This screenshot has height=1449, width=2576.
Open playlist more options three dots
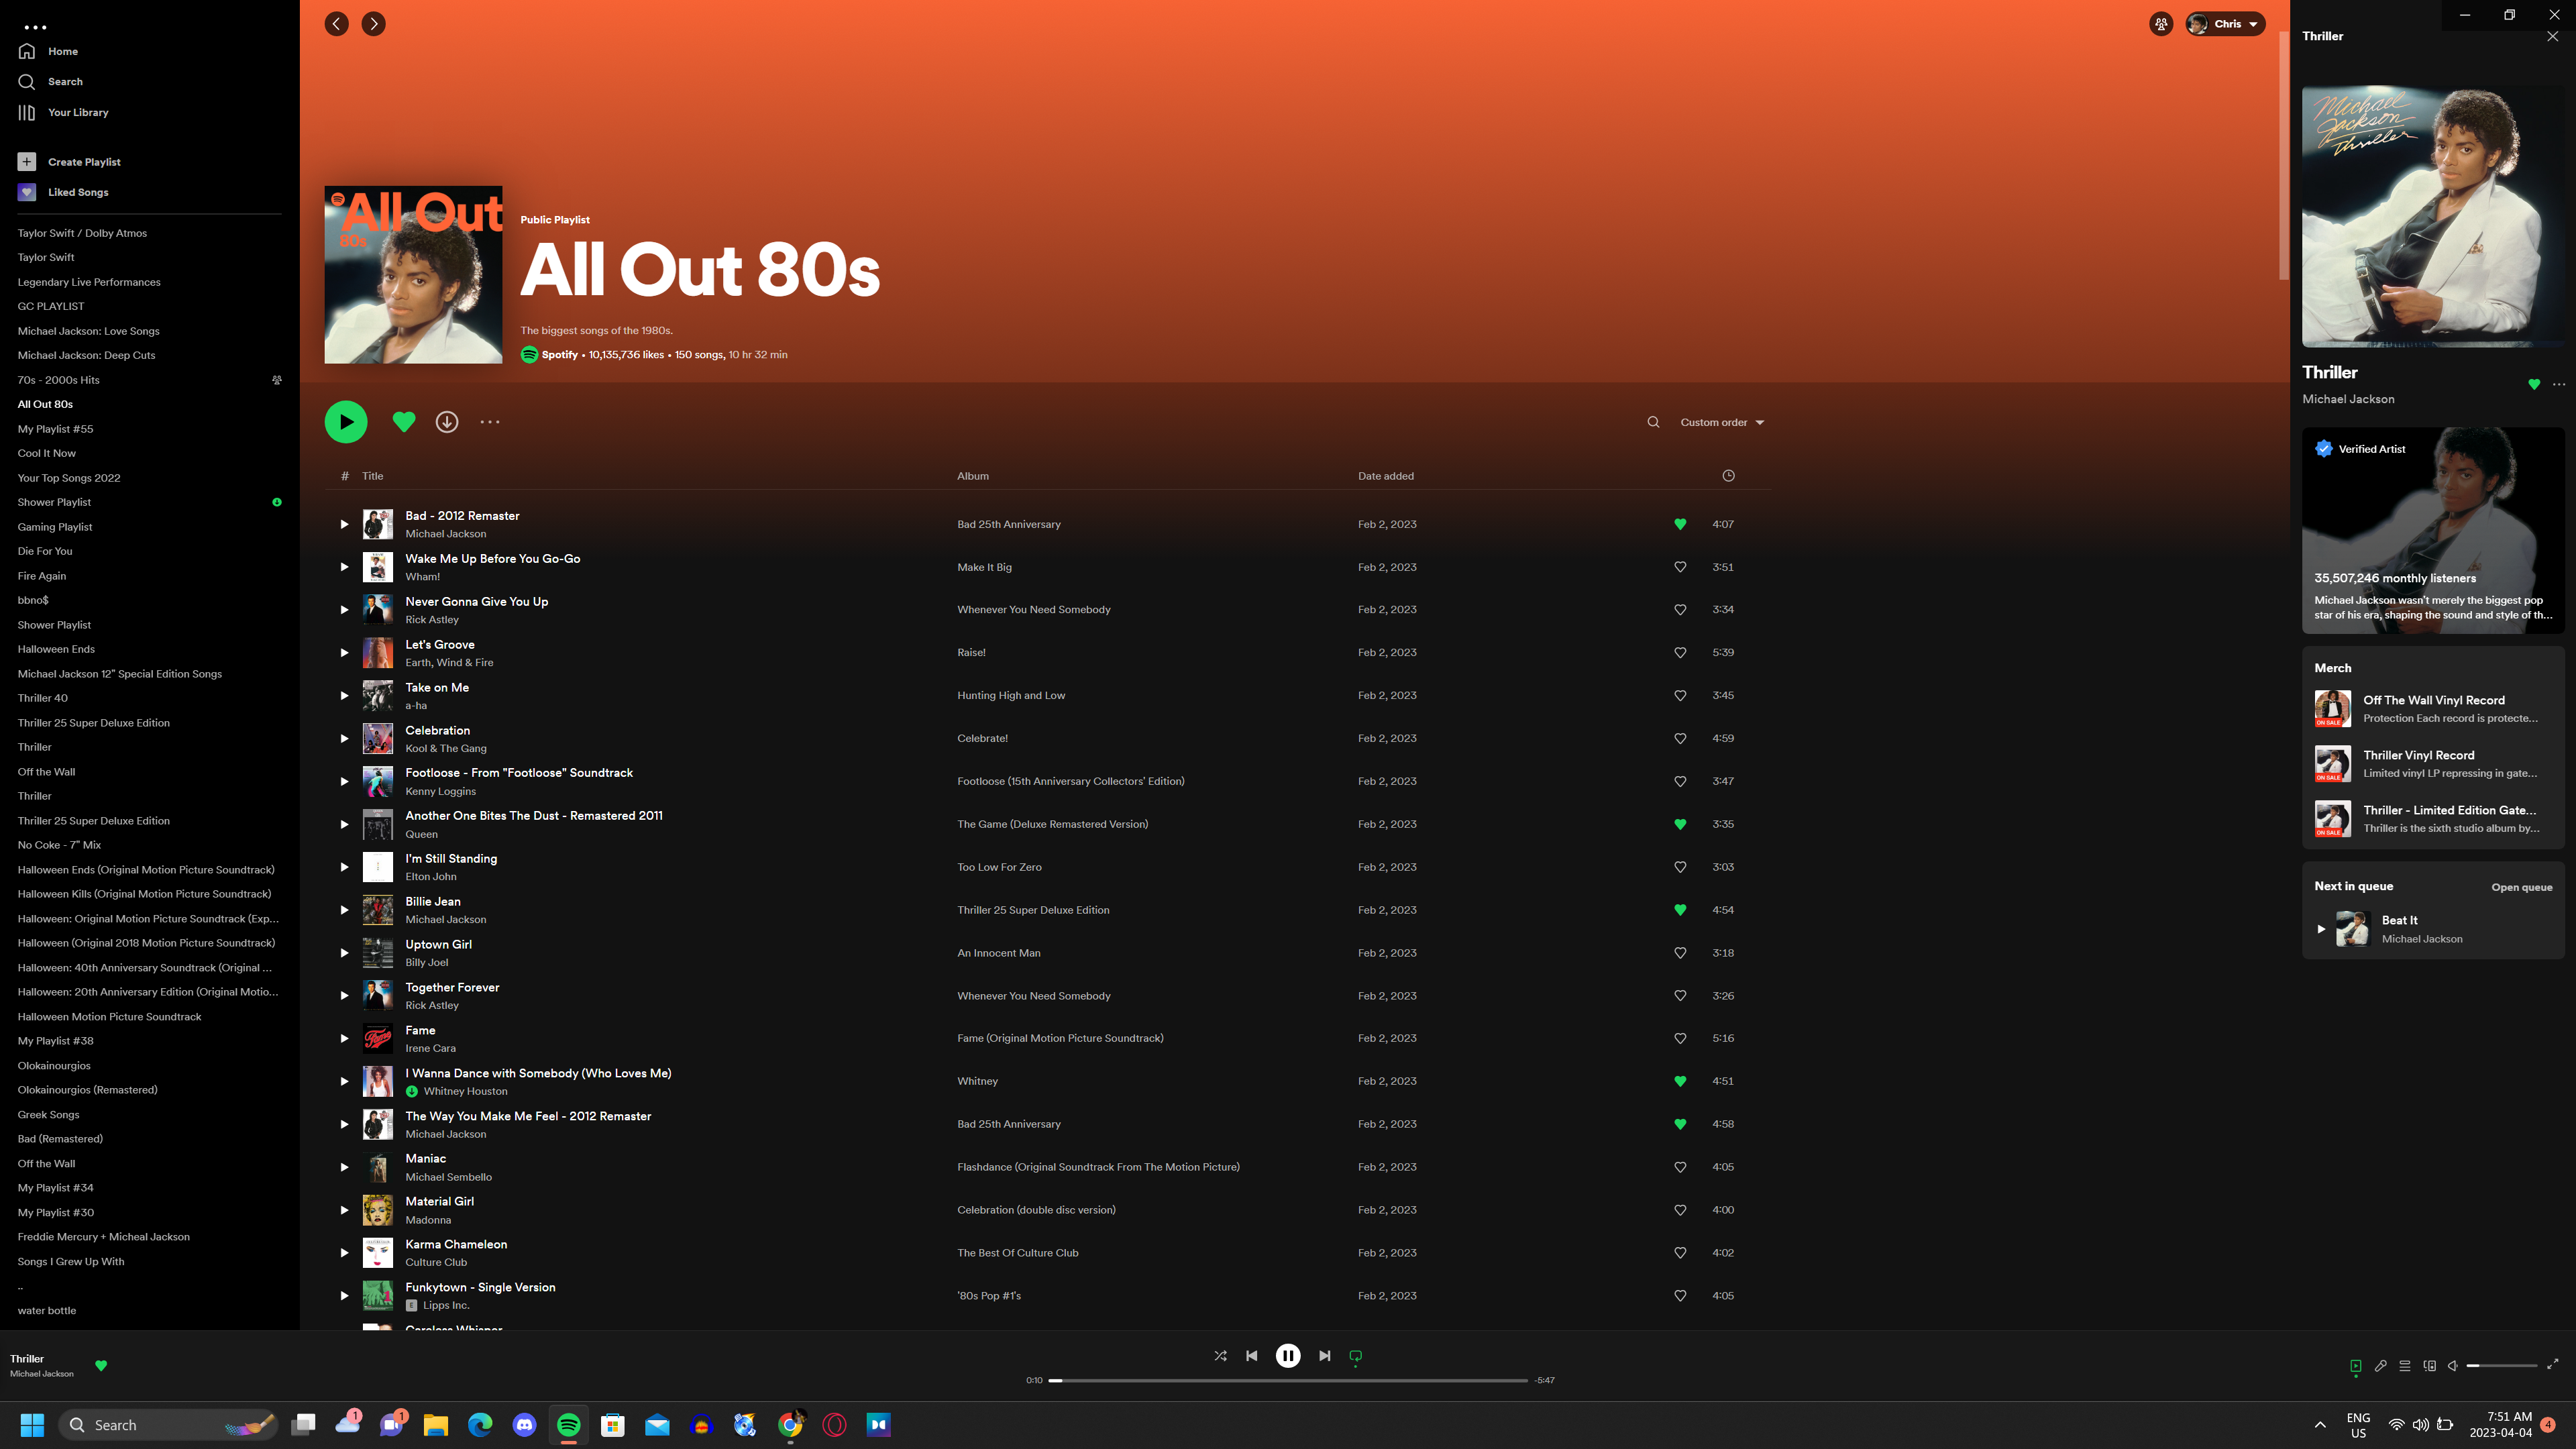coord(490,422)
